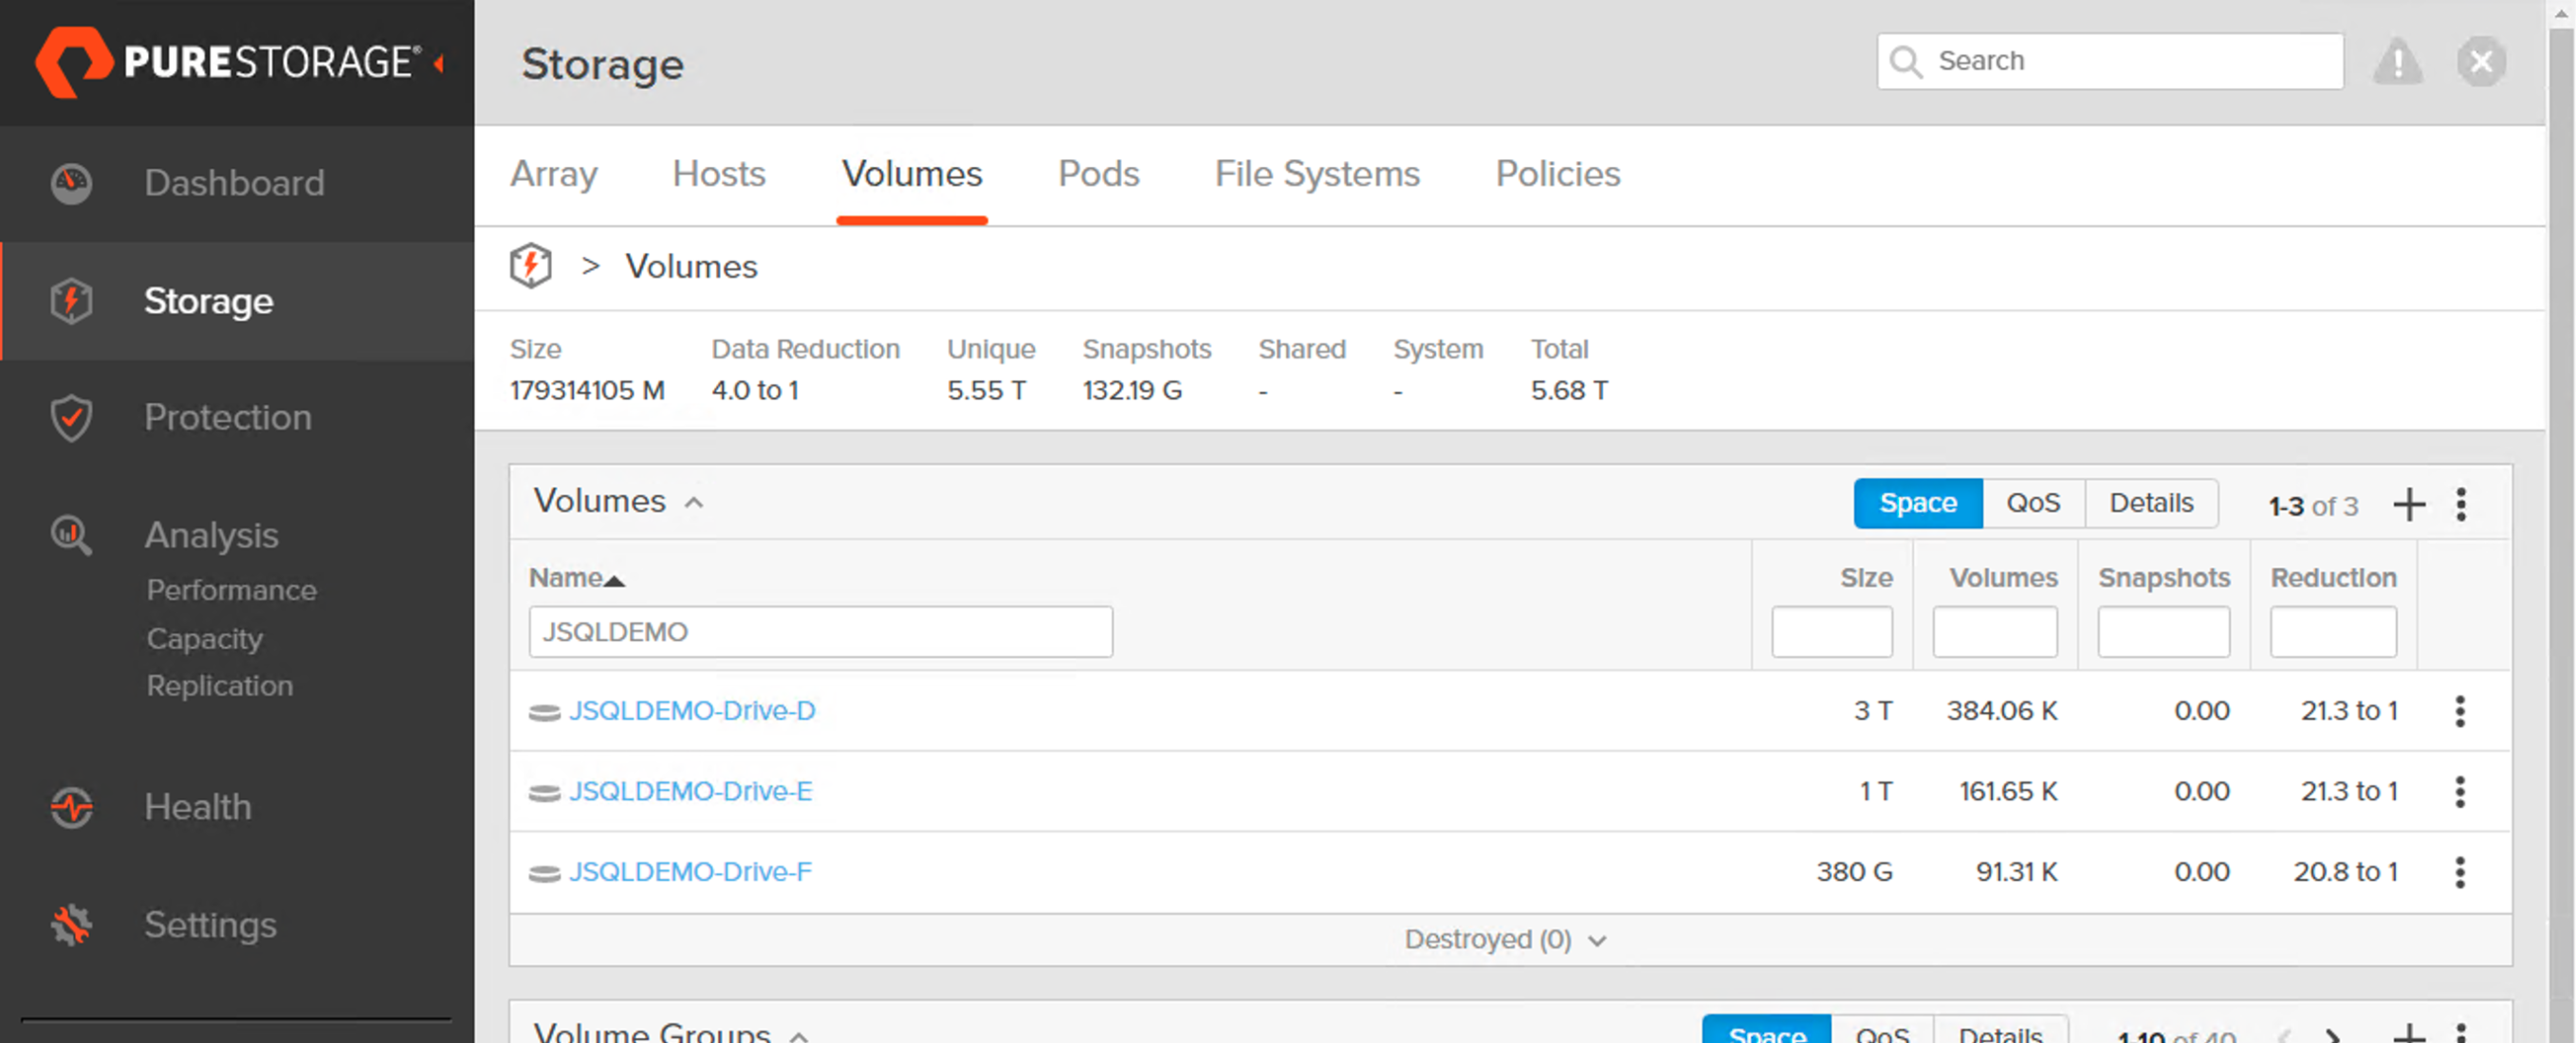Screen dimensions: 2576x1043
Task: Click the plus icon to create volume
Action: (2408, 504)
